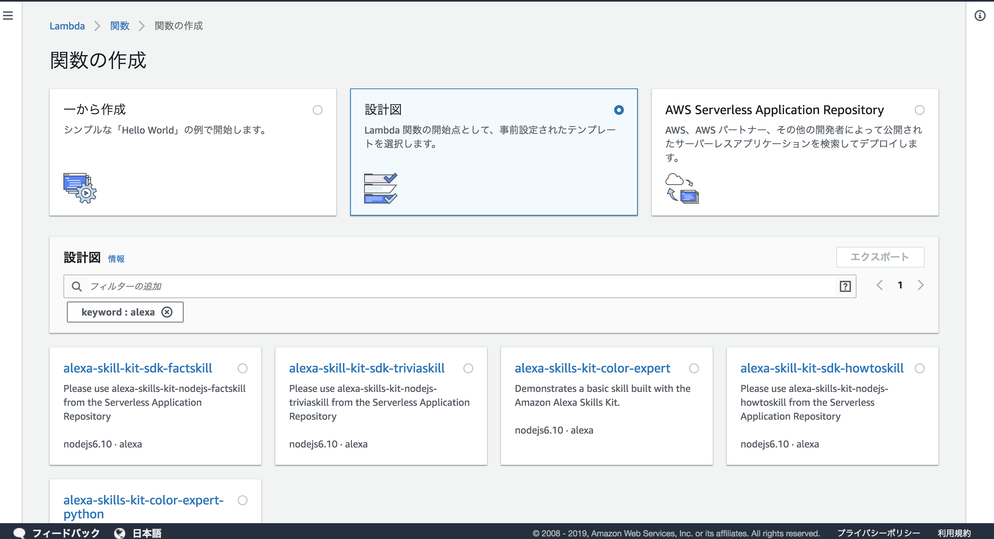Select the alexa-skills-kit-color-expert-python radio button

point(243,500)
